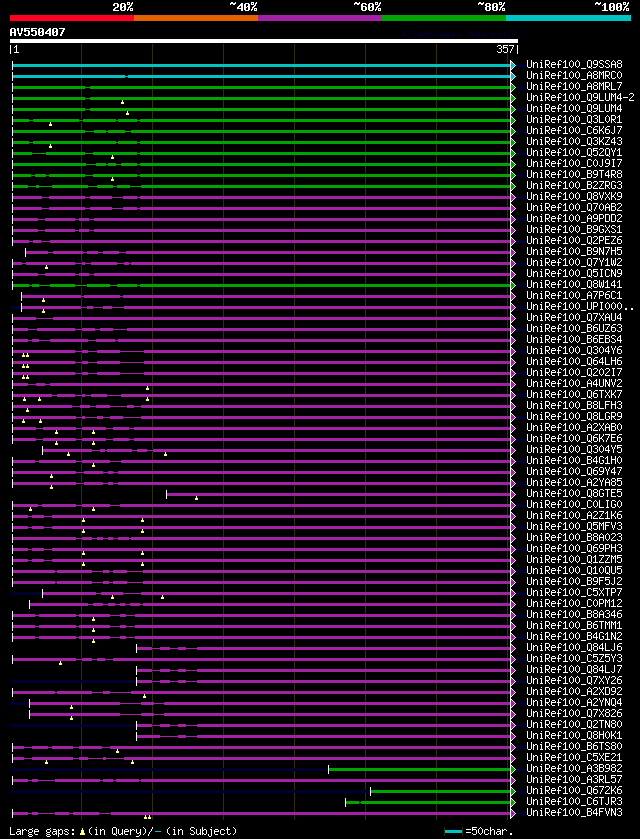This screenshot has height=839, width=640.
Task: Choose the UniRef100_B6UZ63 label
Action: click(x=574, y=329)
